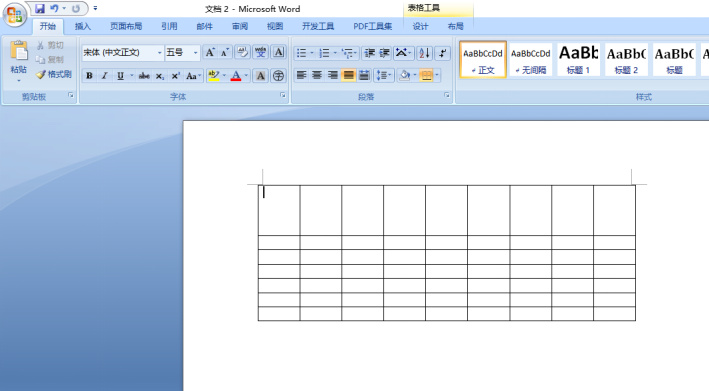Toggle bold formatting

pos(90,76)
